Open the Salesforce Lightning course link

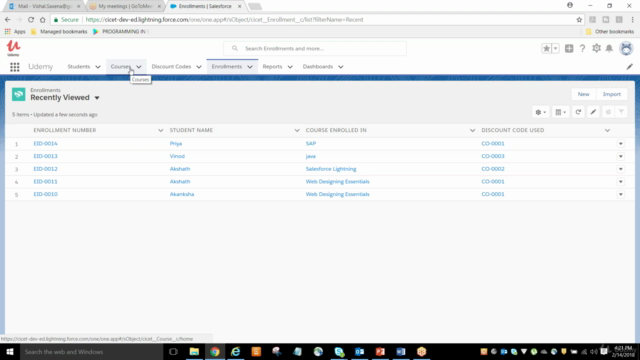331,169
